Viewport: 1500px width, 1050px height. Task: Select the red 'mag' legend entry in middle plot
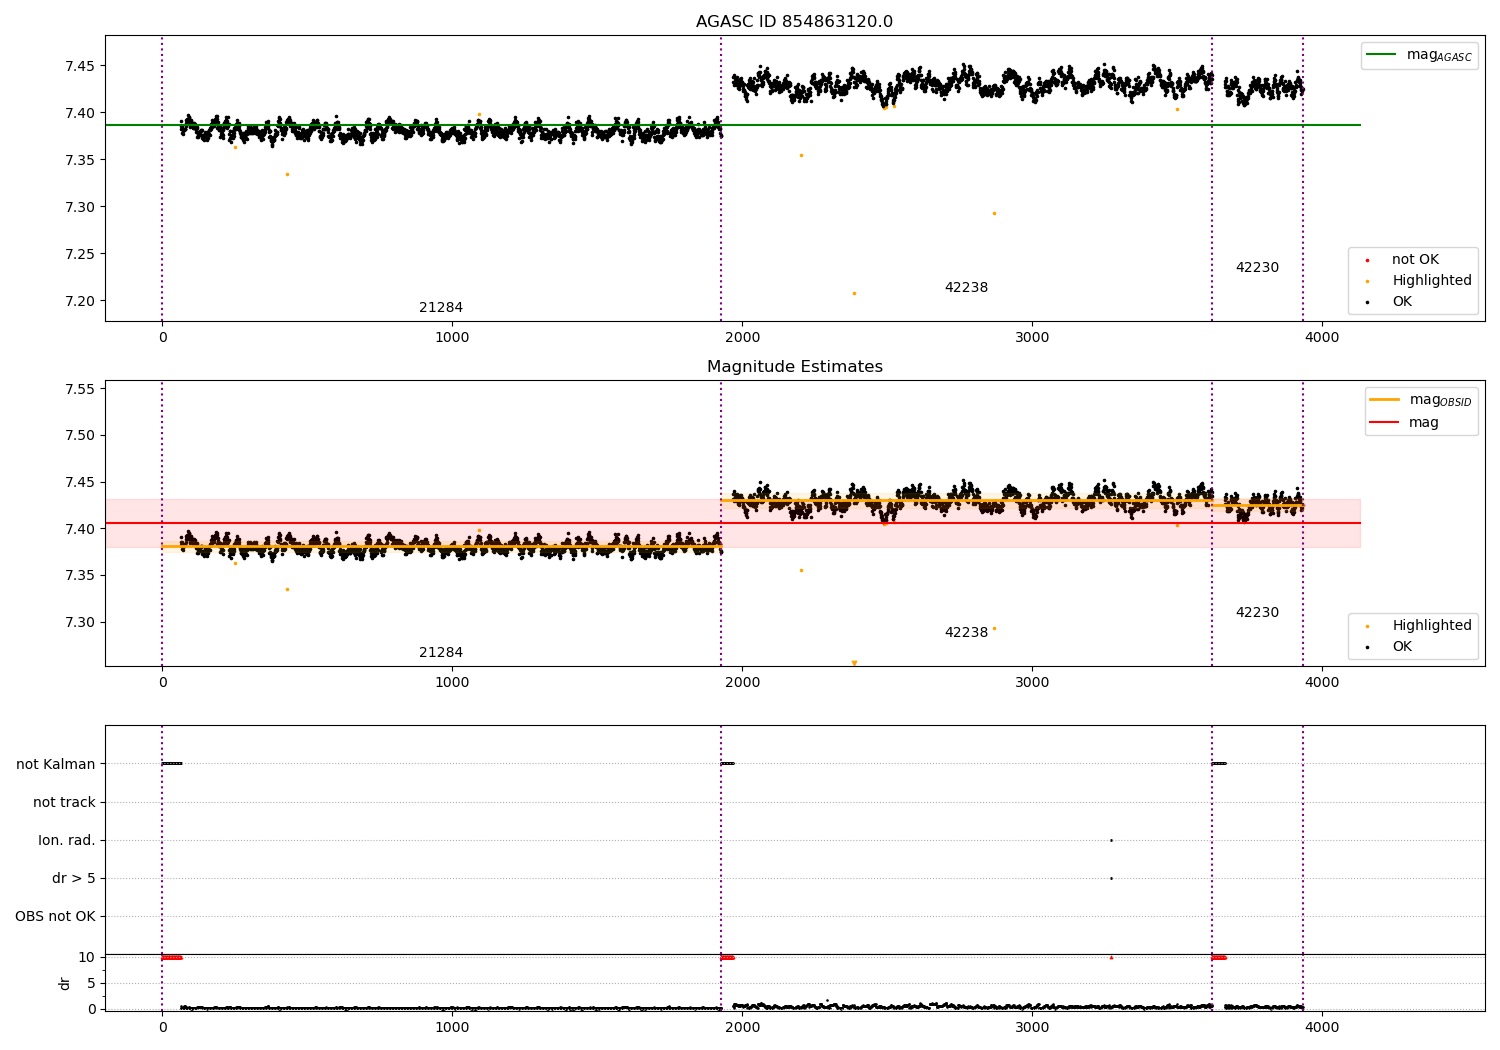[1404, 422]
